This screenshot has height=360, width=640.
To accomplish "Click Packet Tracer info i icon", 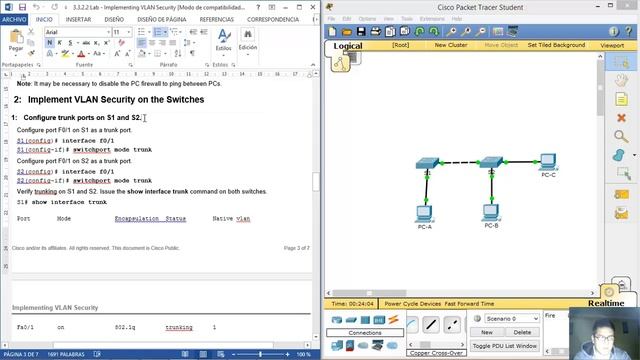I will (x=613, y=32).
